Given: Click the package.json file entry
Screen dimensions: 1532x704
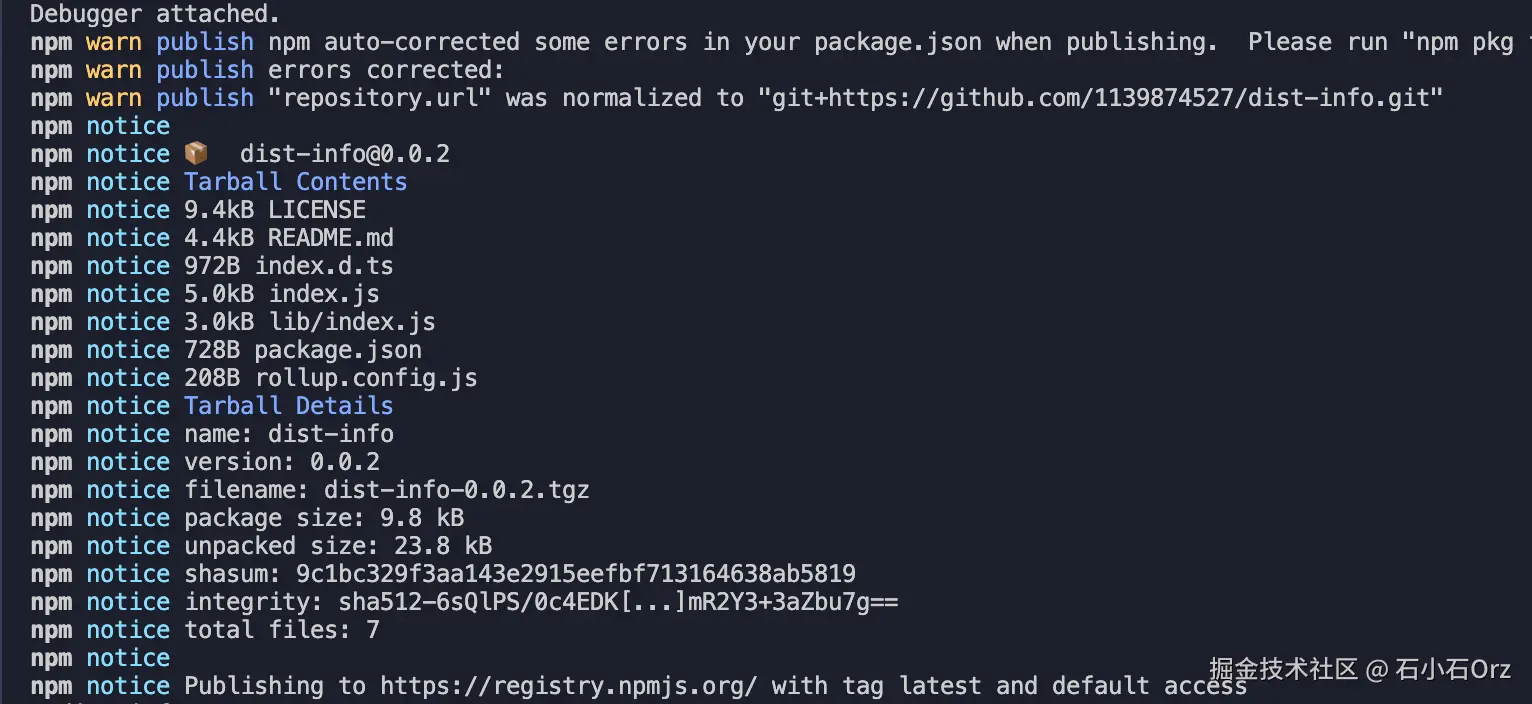Looking at the screenshot, I should click(338, 350).
